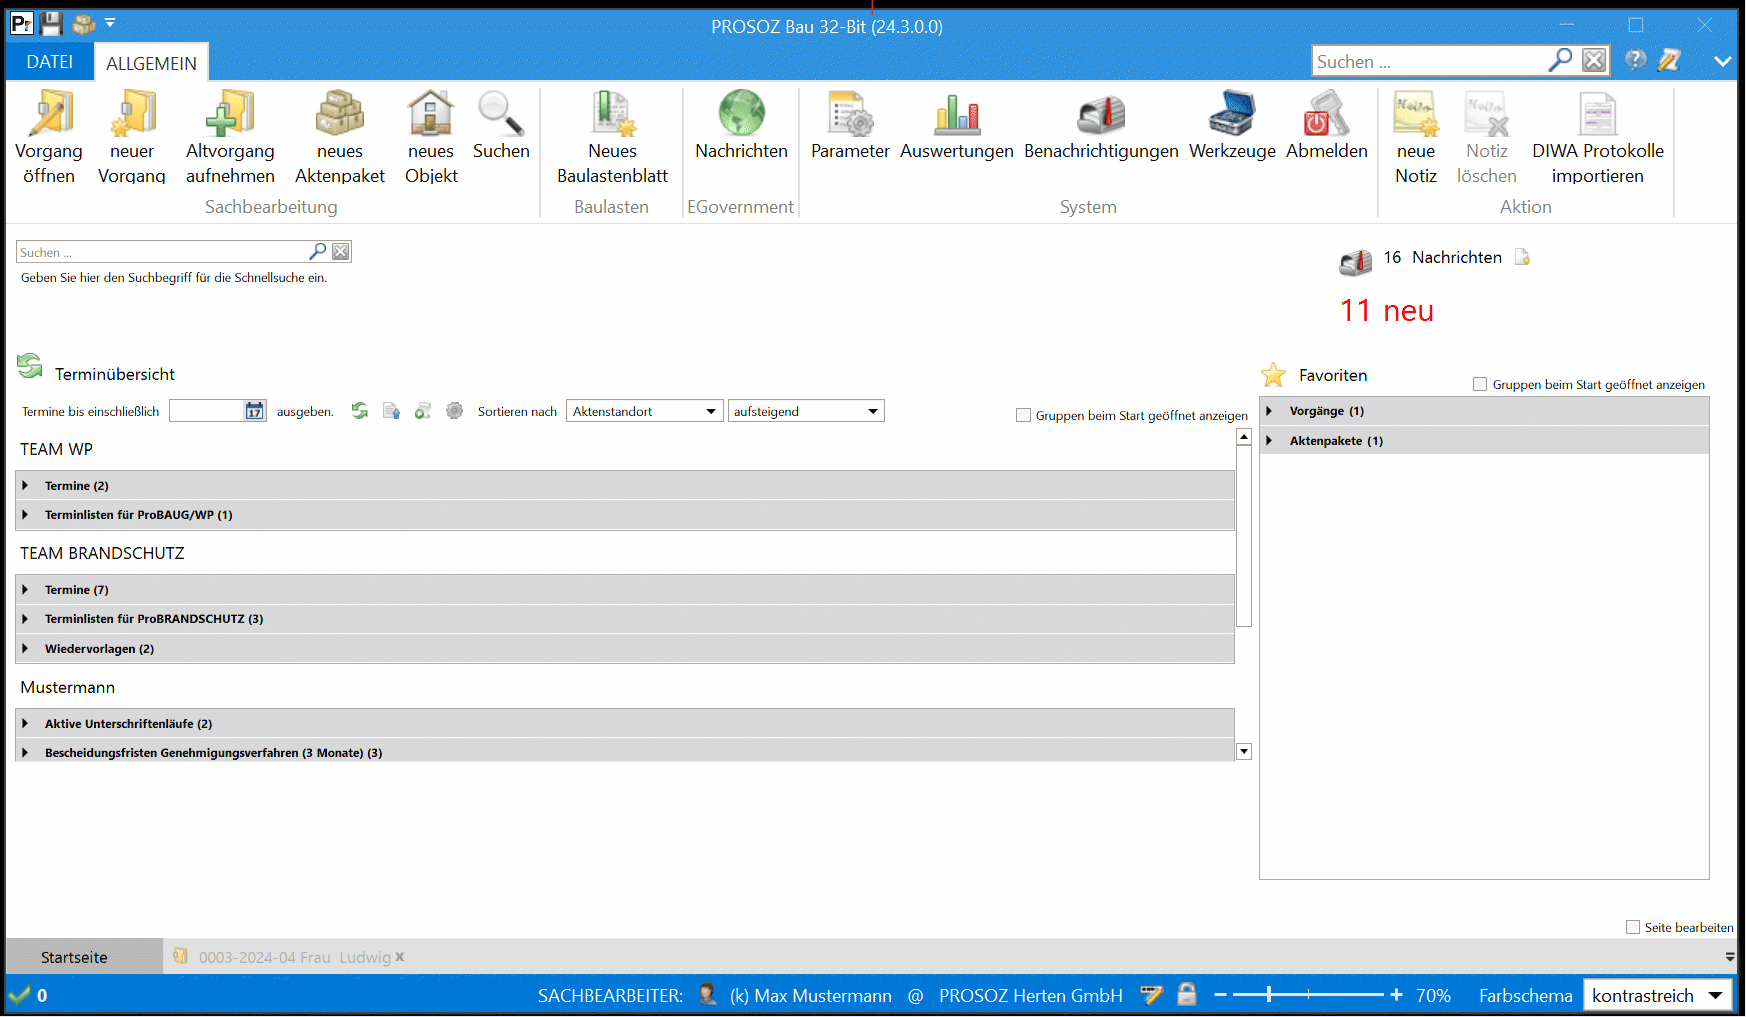Enable Favoriten 'Gruppen beim Start geöffnet anzeigen'
The width and height of the screenshot is (1746, 1017).
point(1480,384)
